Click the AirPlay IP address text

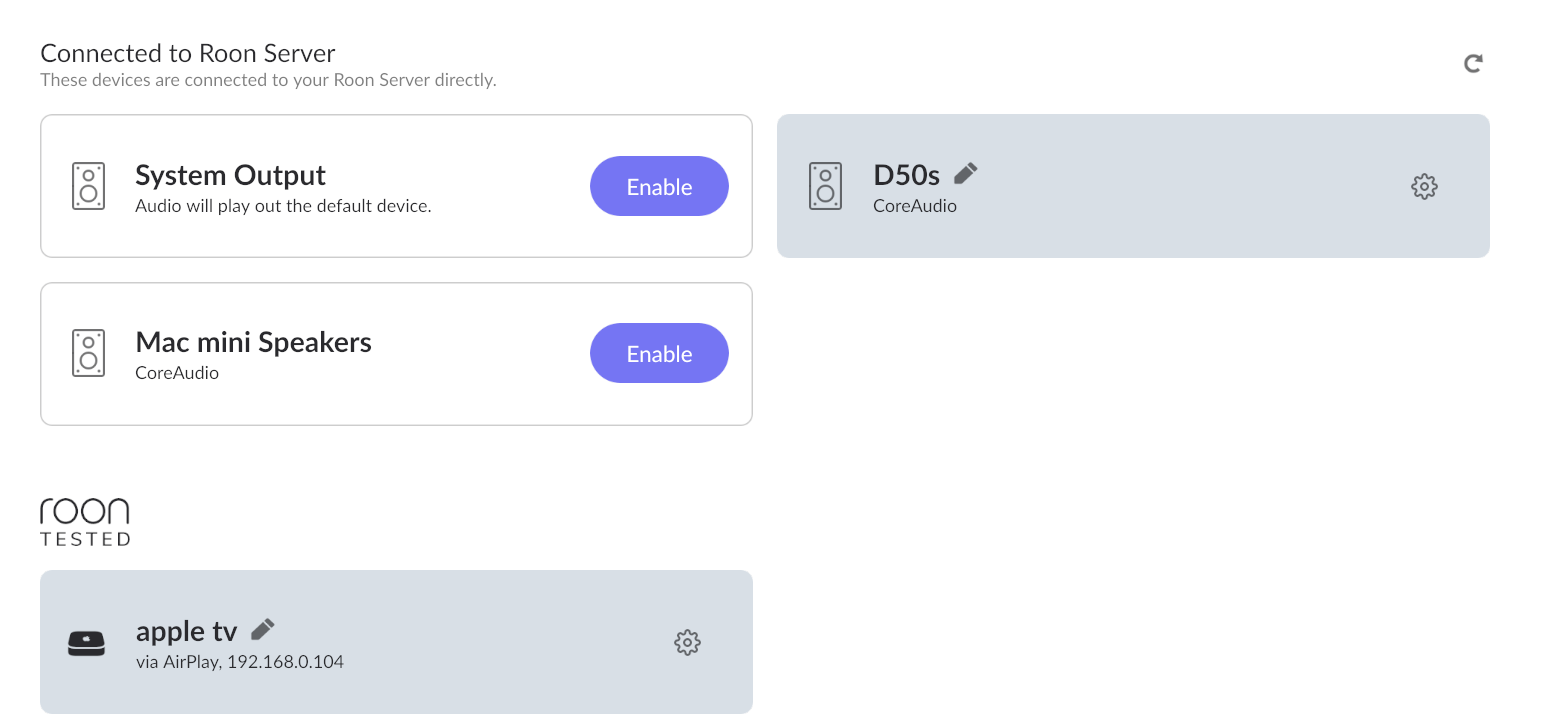pyautogui.click(x=285, y=662)
